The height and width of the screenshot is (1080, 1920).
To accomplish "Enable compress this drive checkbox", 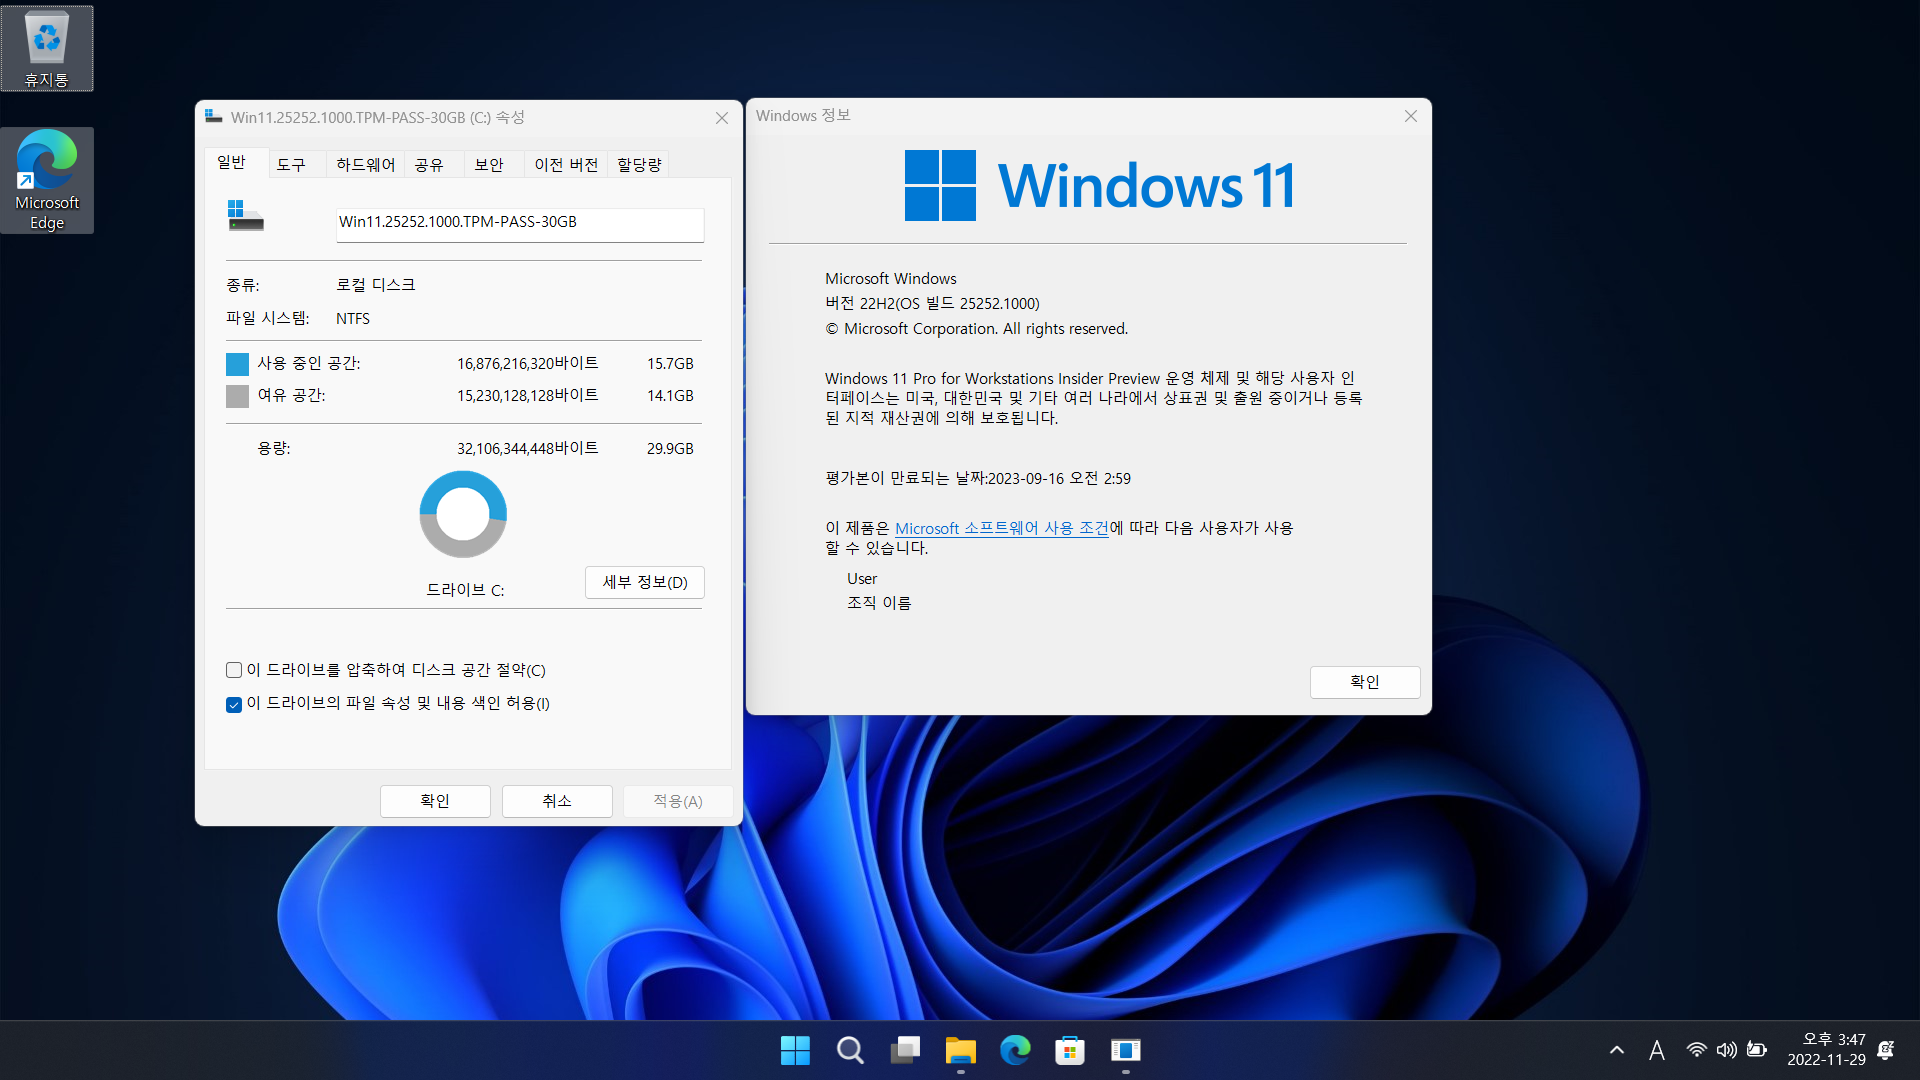I will click(234, 670).
